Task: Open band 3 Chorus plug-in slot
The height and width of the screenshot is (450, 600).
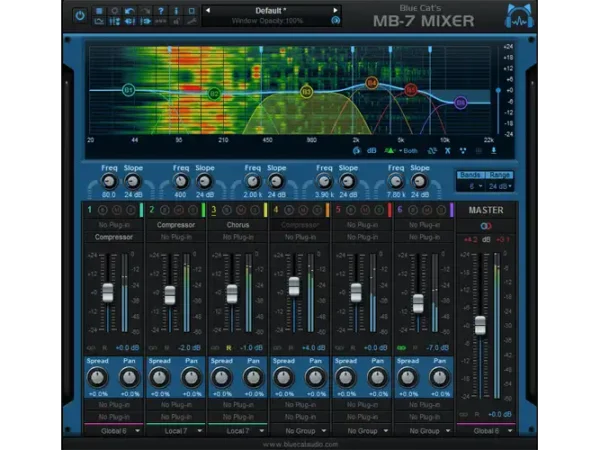Action: [x=238, y=225]
